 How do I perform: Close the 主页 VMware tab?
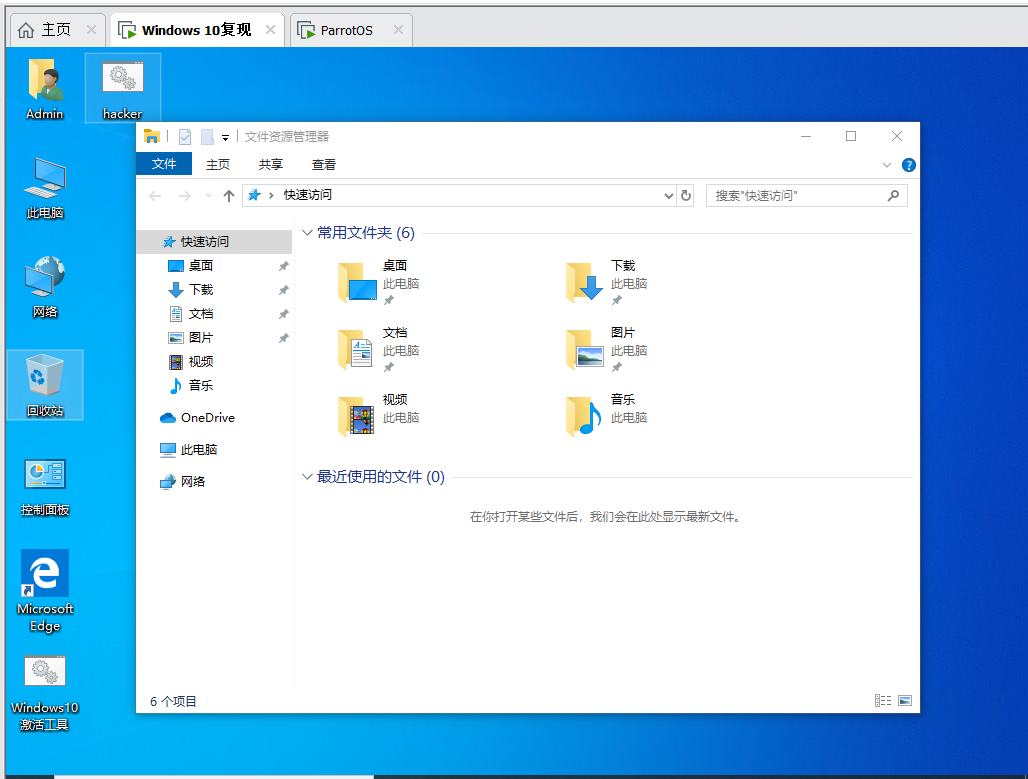pos(91,30)
